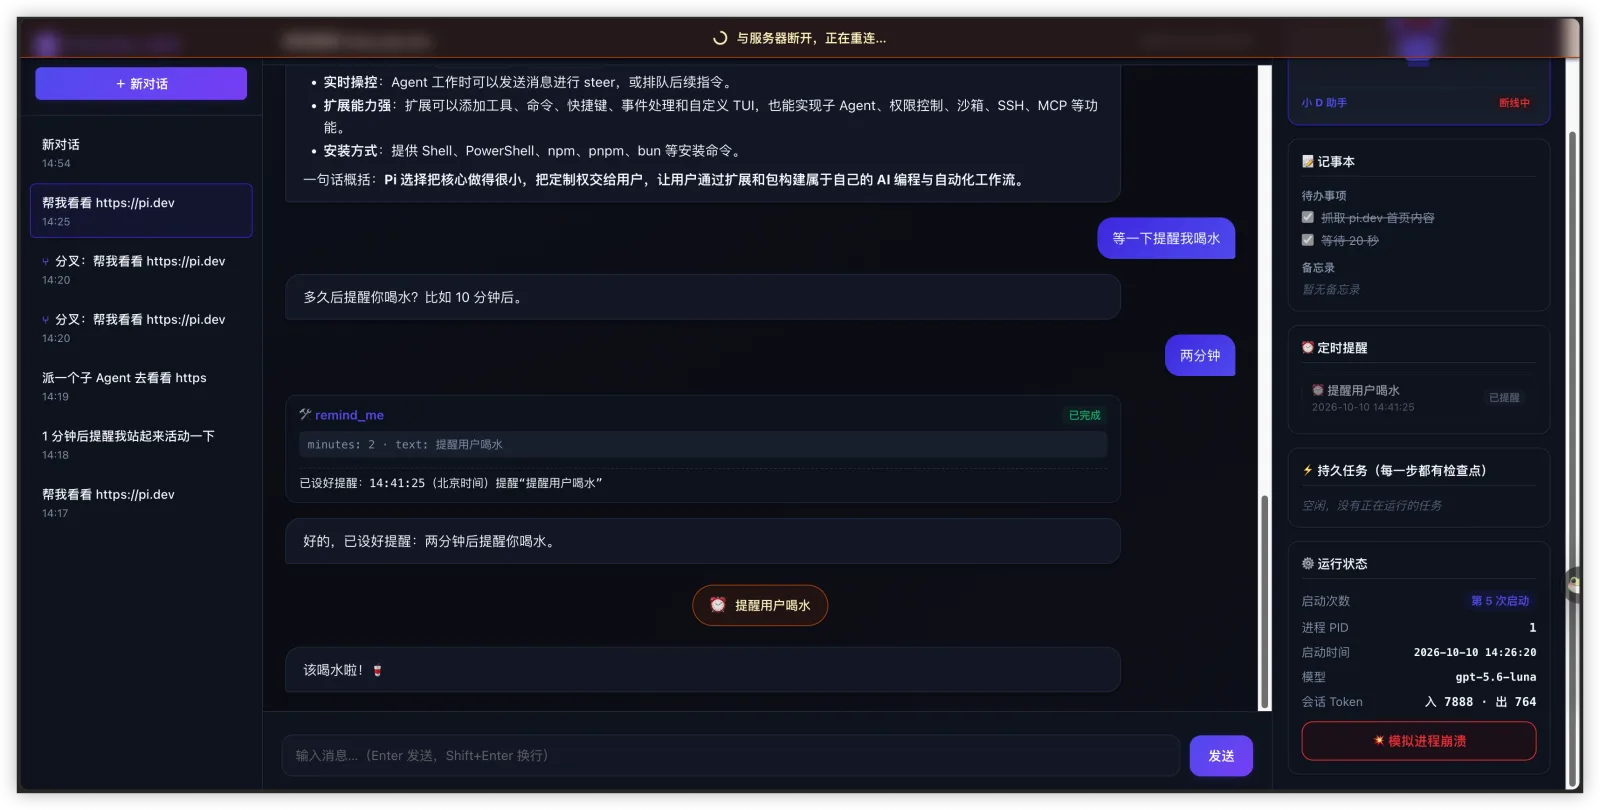Click the startup time 2026-10-10 14:26:20
The width and height of the screenshot is (1600, 810).
click(x=1475, y=652)
